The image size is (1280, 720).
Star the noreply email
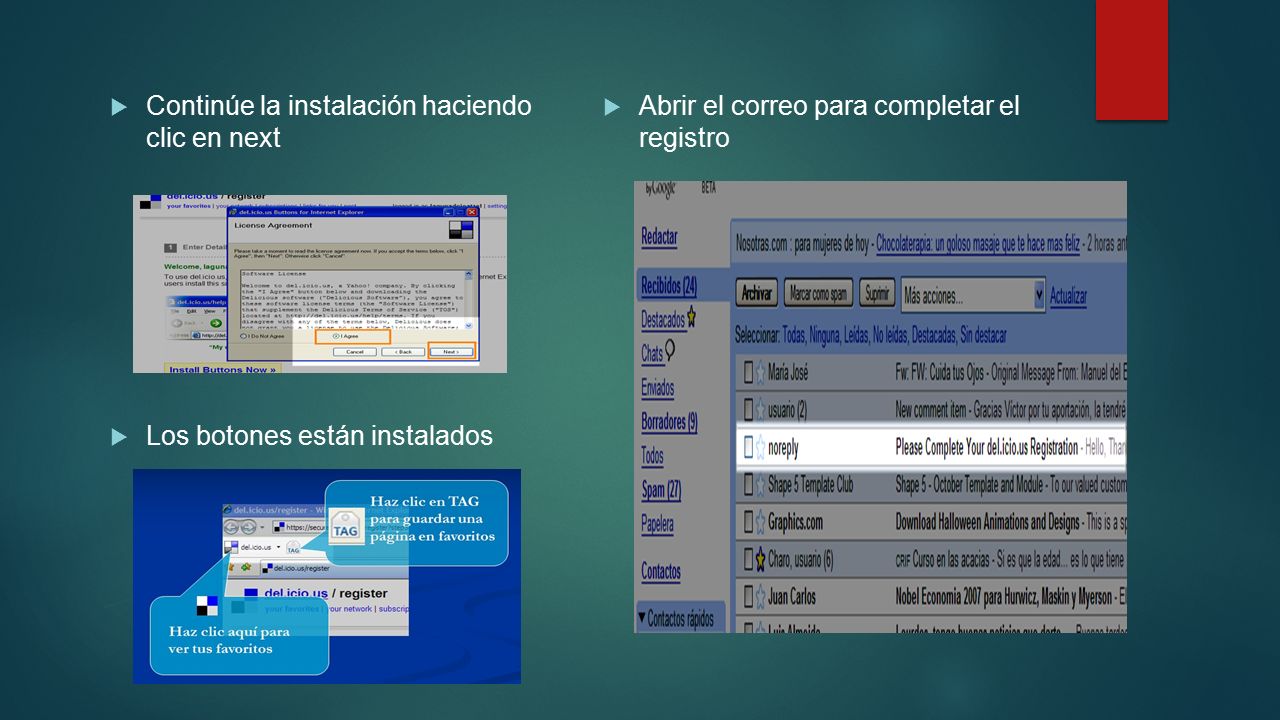tap(760, 448)
